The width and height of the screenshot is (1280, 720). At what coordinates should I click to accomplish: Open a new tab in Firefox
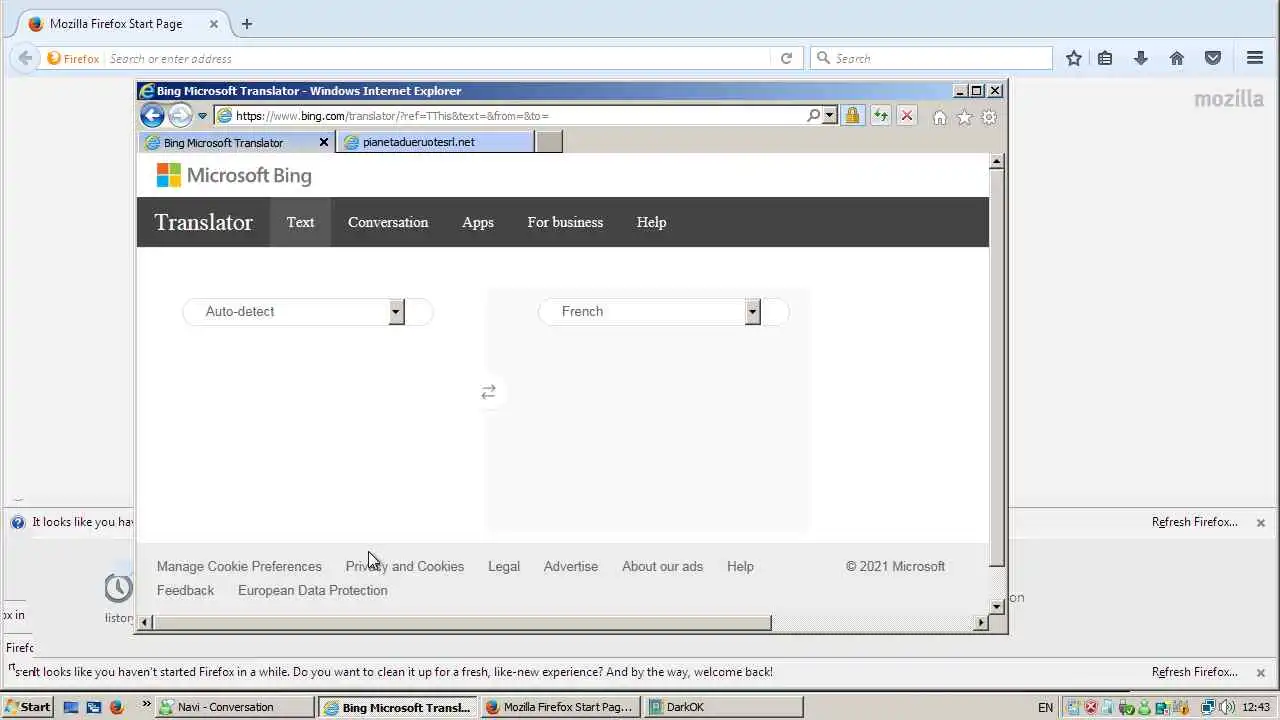pos(247,24)
